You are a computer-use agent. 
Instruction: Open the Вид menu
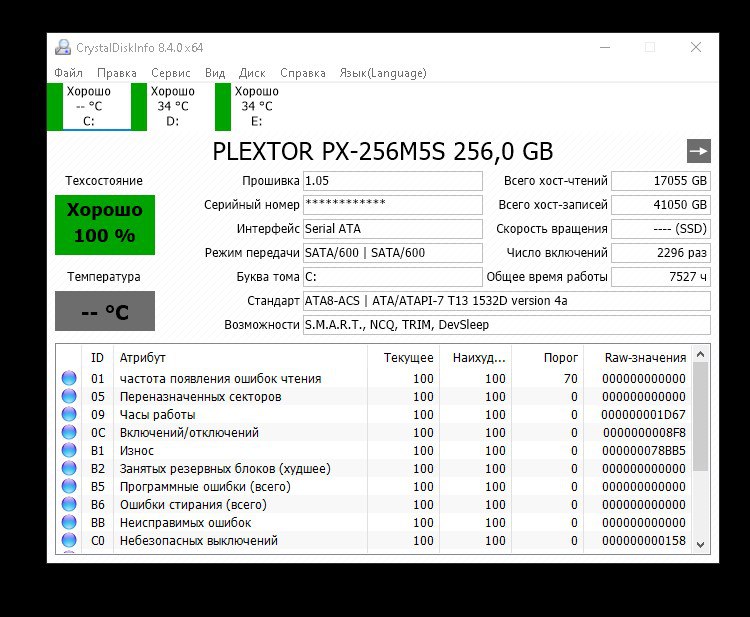click(215, 73)
